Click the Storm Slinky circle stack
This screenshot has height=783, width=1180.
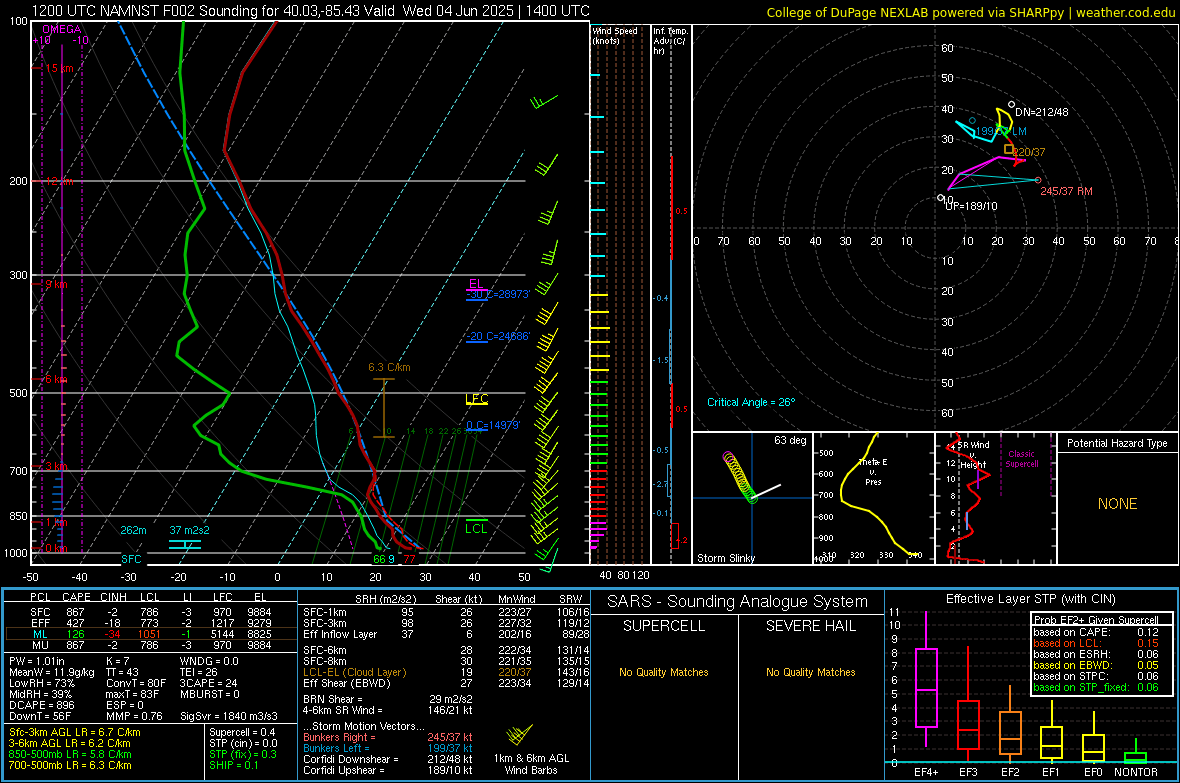(738, 477)
